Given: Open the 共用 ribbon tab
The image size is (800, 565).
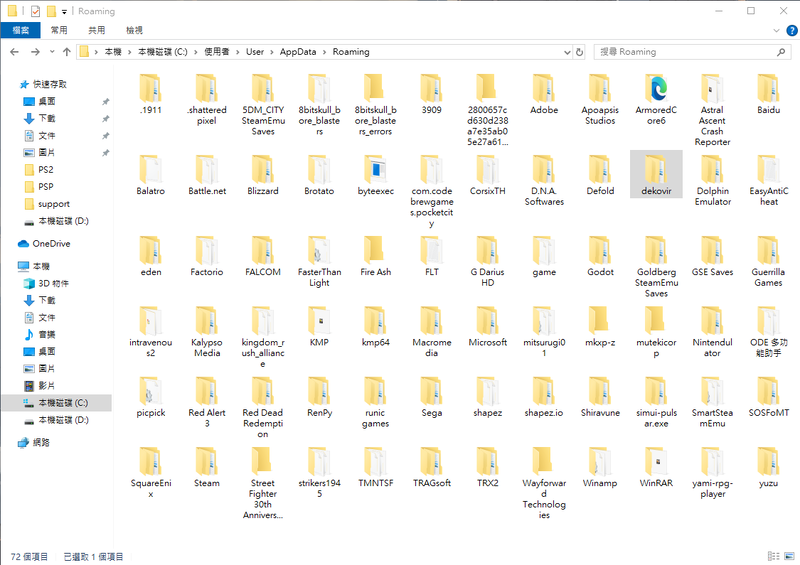Looking at the screenshot, I should click(x=96, y=30).
